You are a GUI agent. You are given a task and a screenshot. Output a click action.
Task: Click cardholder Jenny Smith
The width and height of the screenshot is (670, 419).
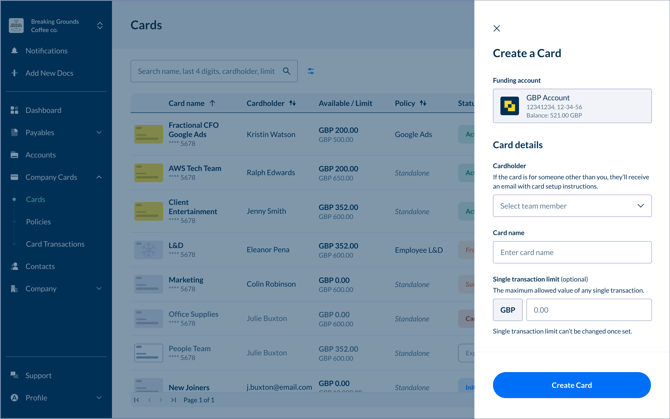coord(266,211)
